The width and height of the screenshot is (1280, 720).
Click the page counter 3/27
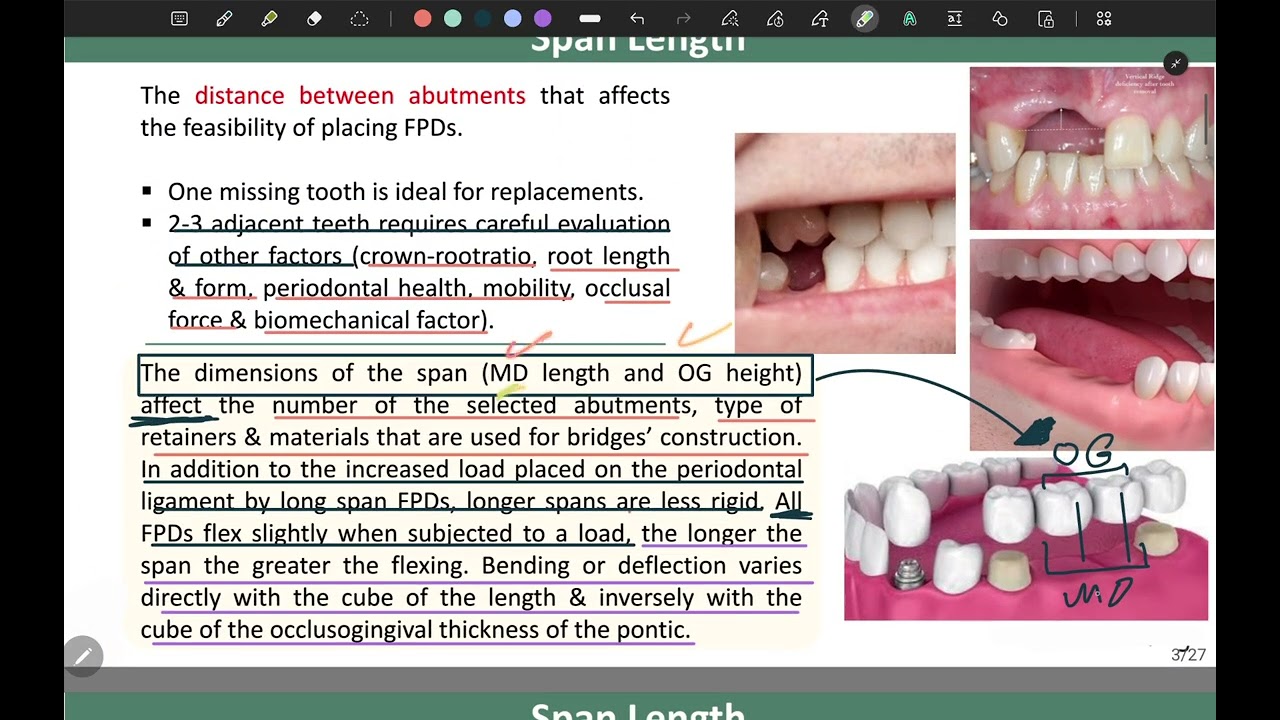coord(1188,655)
